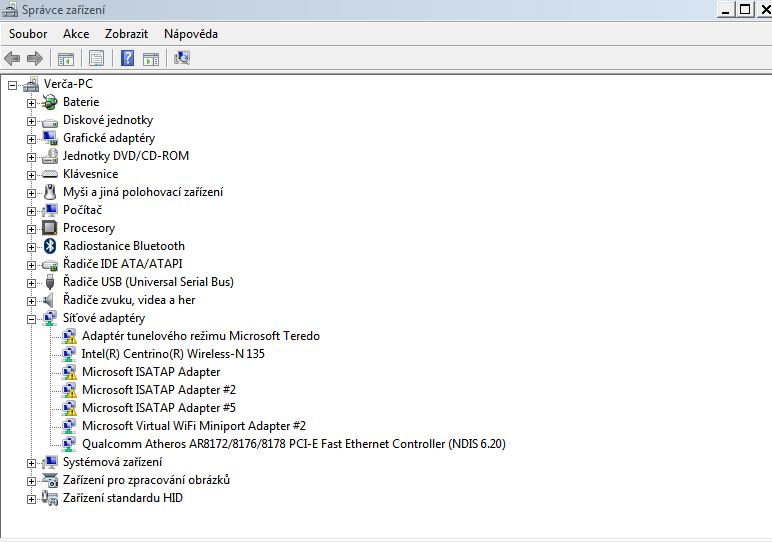772x542 pixels.
Task: Expand the Systémová zařízení node
Action: click(32, 463)
